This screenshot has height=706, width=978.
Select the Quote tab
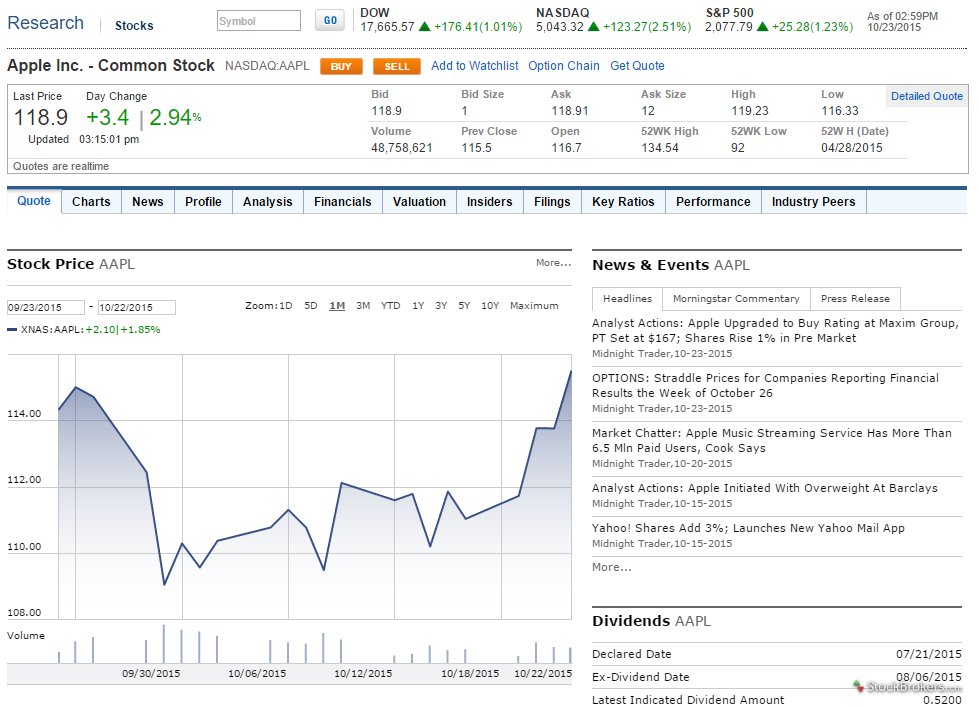pos(34,201)
